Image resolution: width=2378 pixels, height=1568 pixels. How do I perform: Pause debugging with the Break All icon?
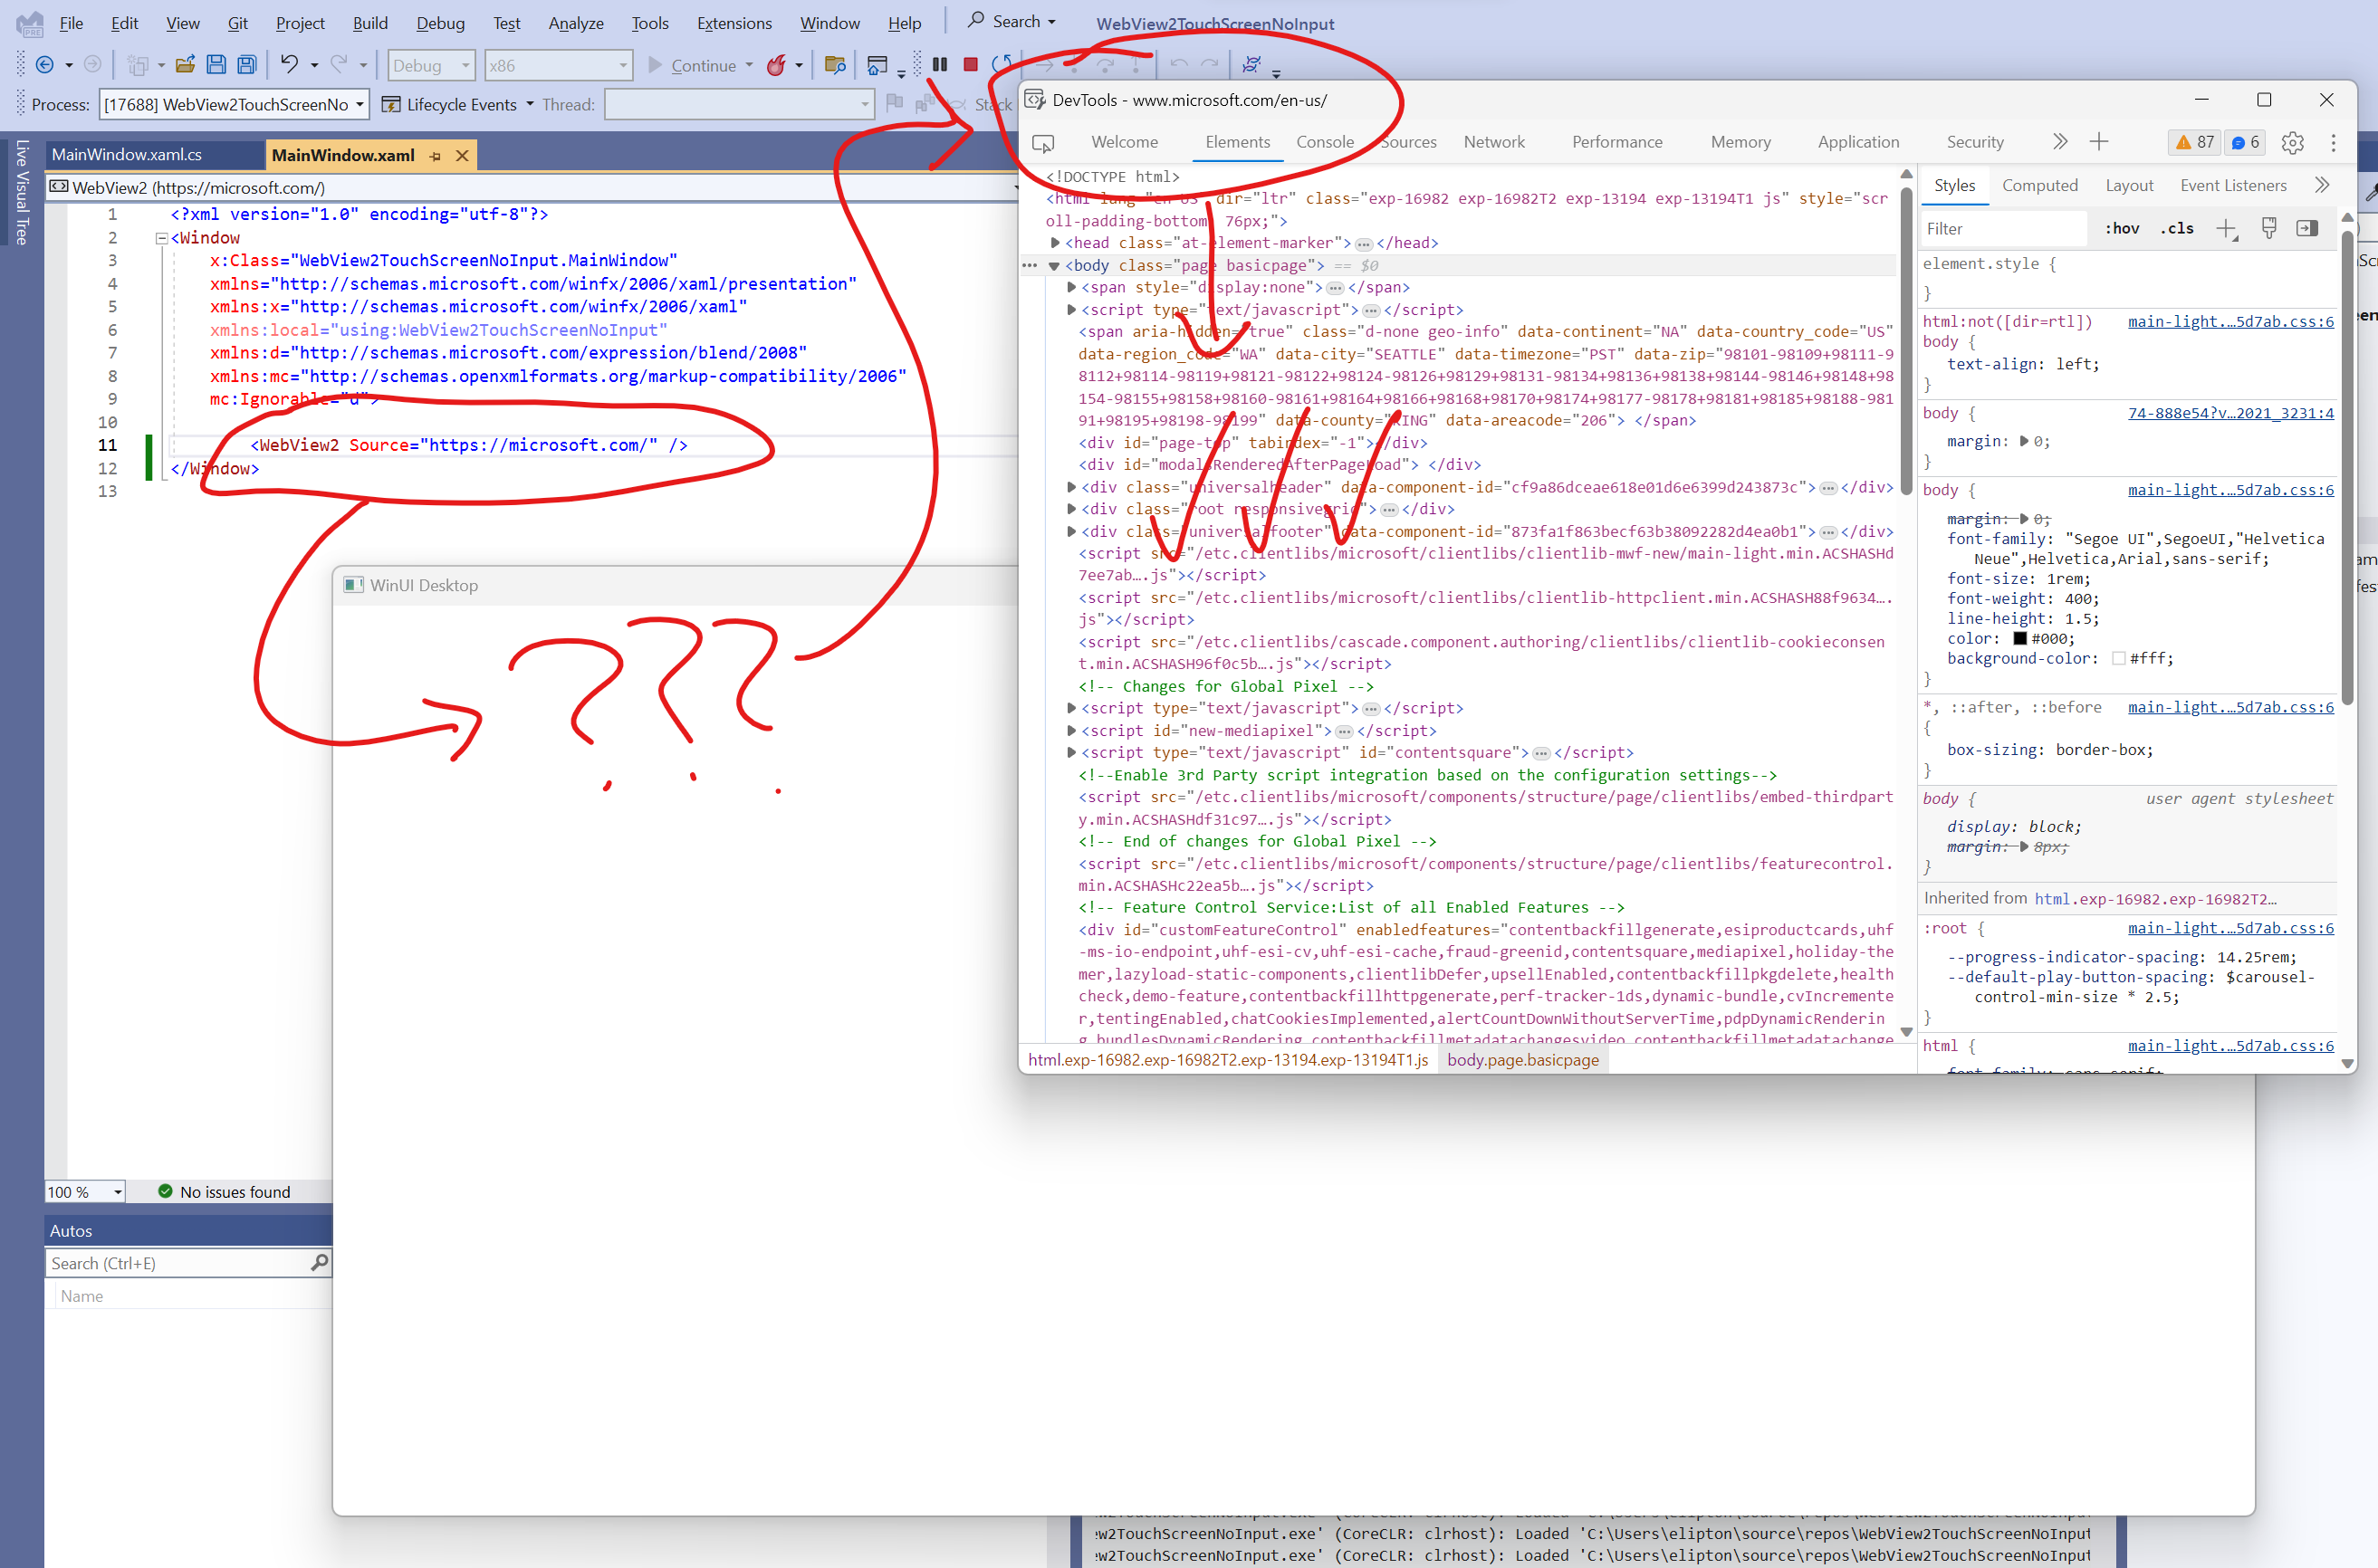coord(940,64)
